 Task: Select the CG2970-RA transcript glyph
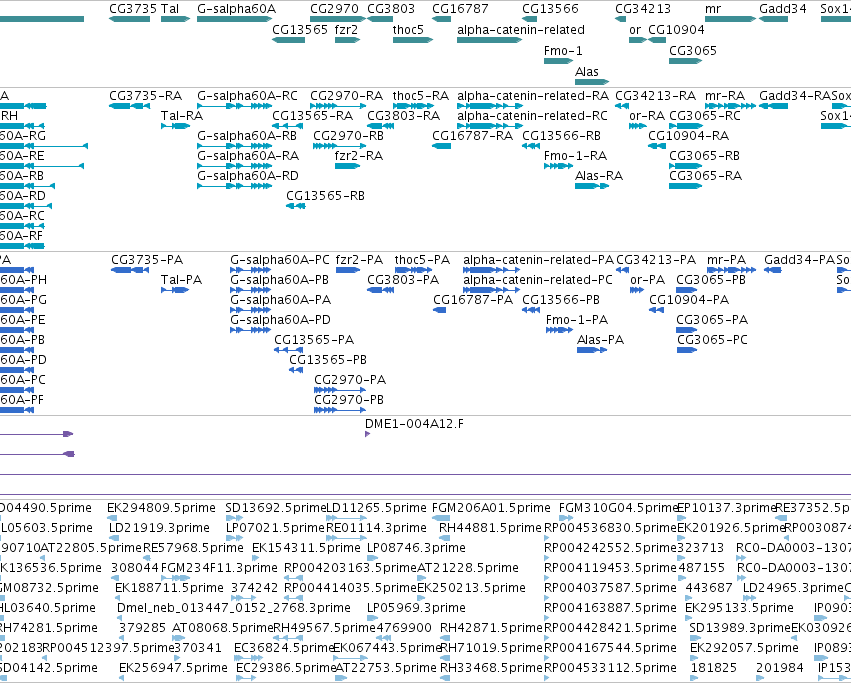coord(338,106)
